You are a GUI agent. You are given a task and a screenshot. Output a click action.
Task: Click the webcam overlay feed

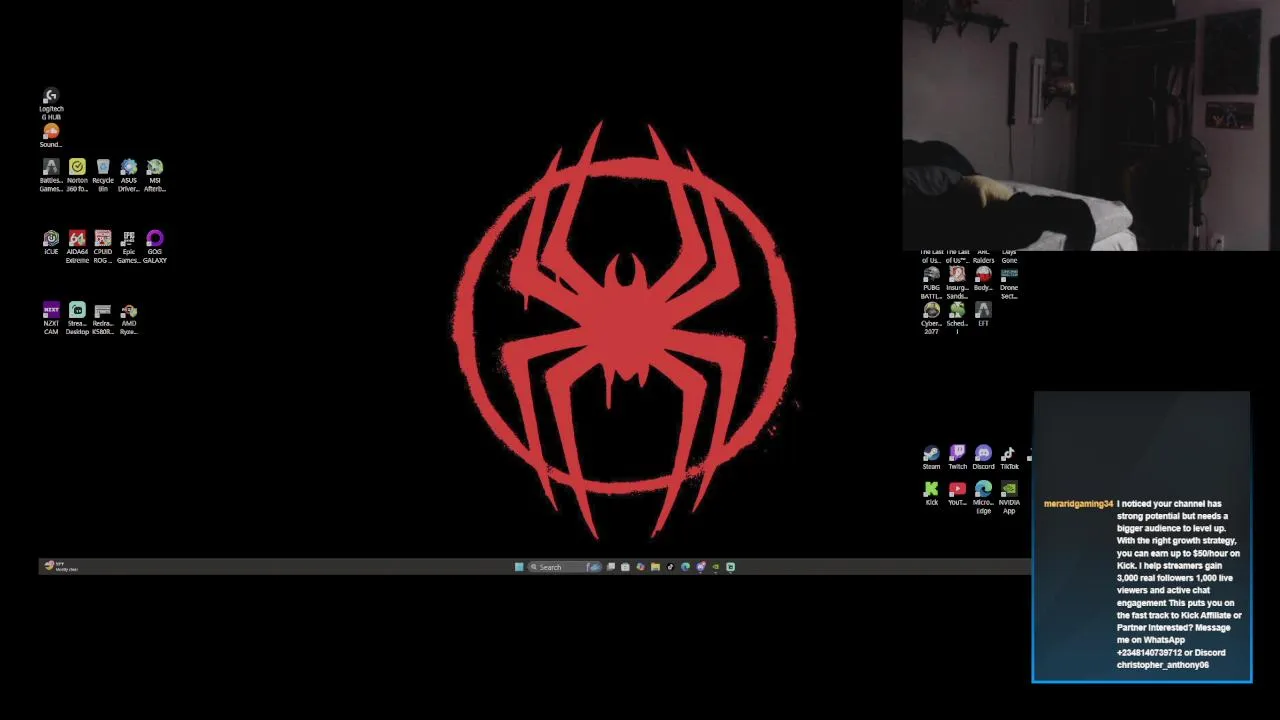pos(1091,125)
